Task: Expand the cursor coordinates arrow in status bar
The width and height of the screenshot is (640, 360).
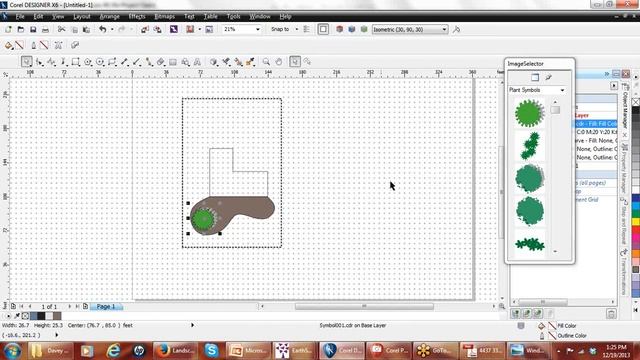Action: (56, 335)
